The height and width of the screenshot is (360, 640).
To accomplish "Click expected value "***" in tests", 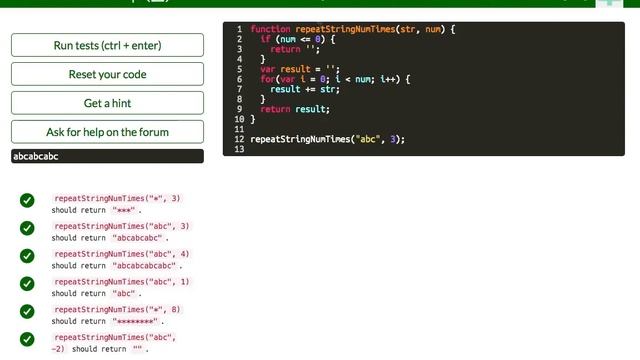I will tap(123, 210).
